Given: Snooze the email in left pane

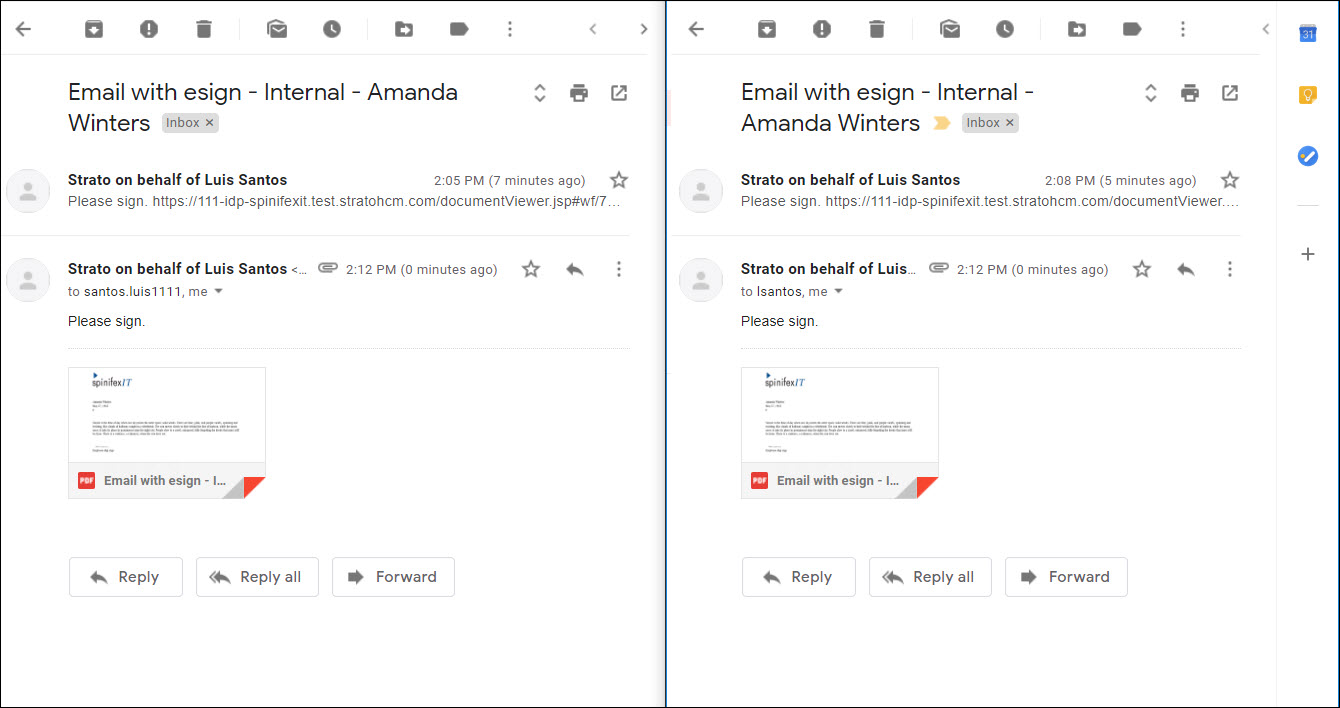Looking at the screenshot, I should tap(332, 29).
